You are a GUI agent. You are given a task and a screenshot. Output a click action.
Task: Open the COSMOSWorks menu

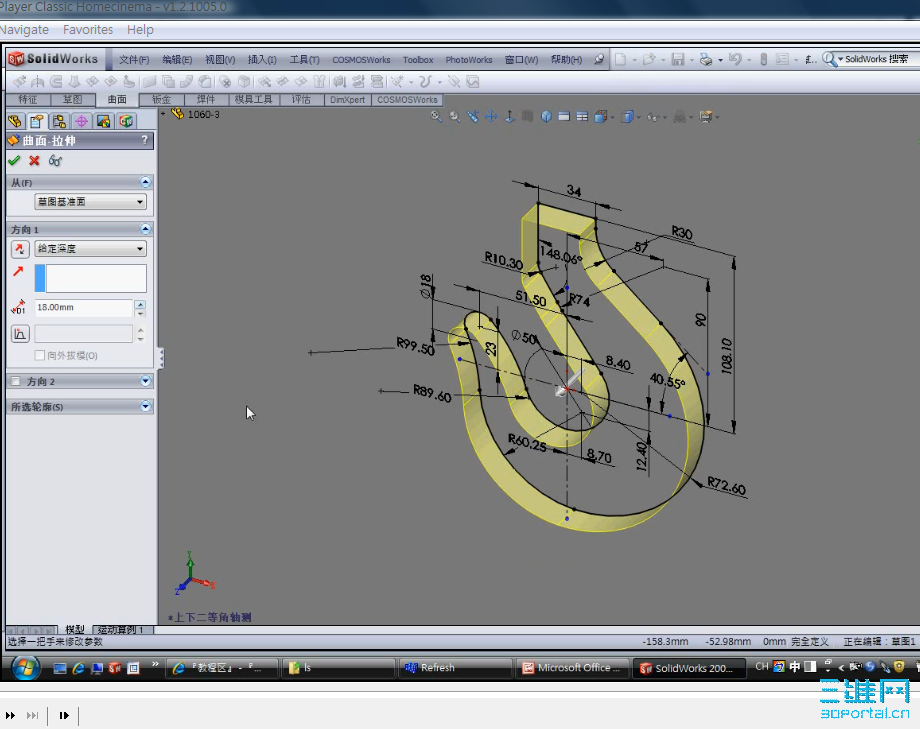tap(361, 59)
